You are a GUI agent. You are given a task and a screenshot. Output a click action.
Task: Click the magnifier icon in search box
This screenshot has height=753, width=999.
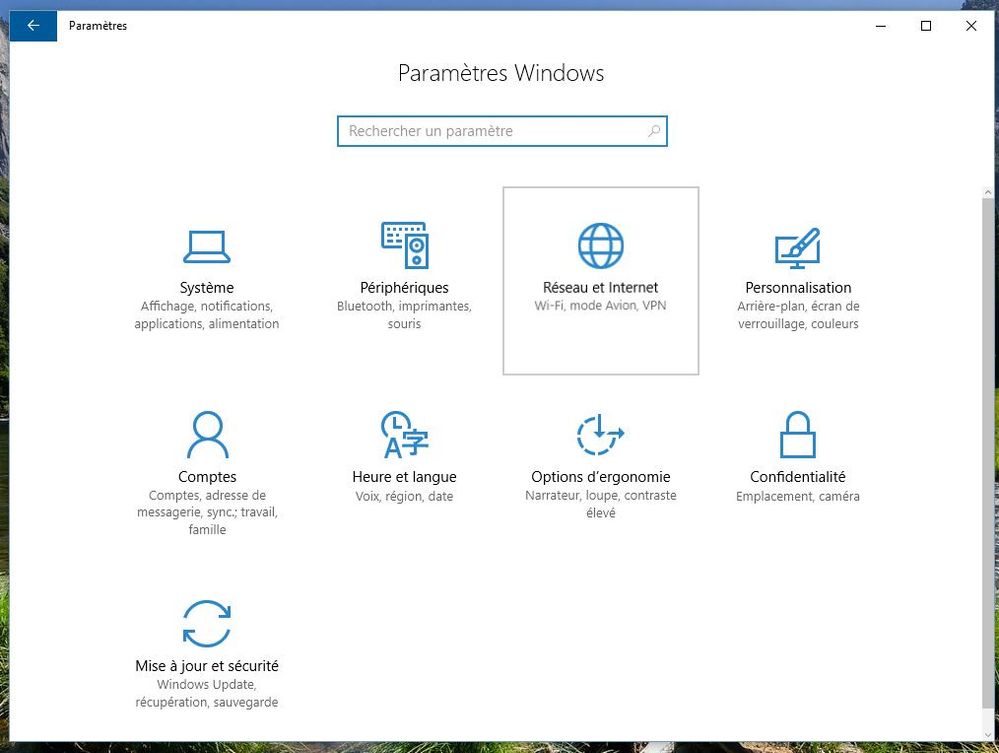click(654, 131)
